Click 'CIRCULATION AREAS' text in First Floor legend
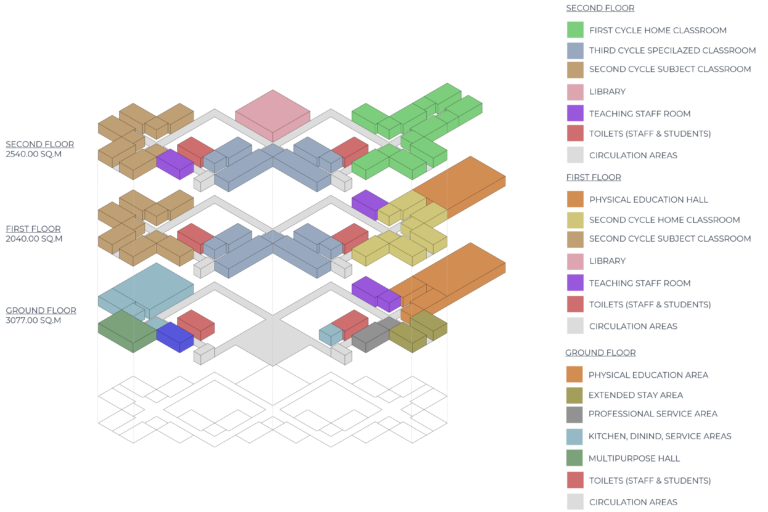Image resolution: width=768 pixels, height=512 pixels. click(x=633, y=326)
